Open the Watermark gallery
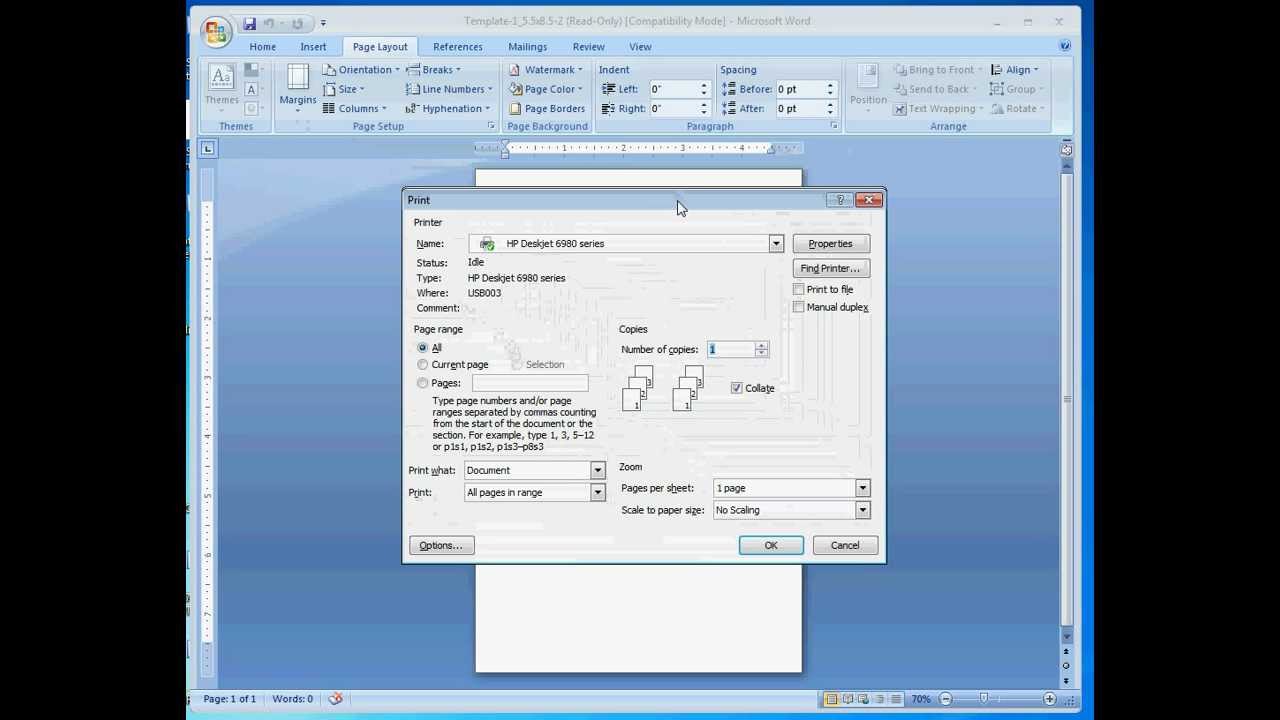The image size is (1280, 720). tap(546, 70)
